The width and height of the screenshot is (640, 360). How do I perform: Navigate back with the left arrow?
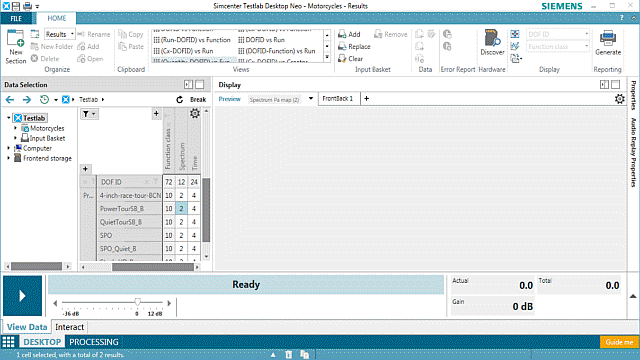coord(10,100)
